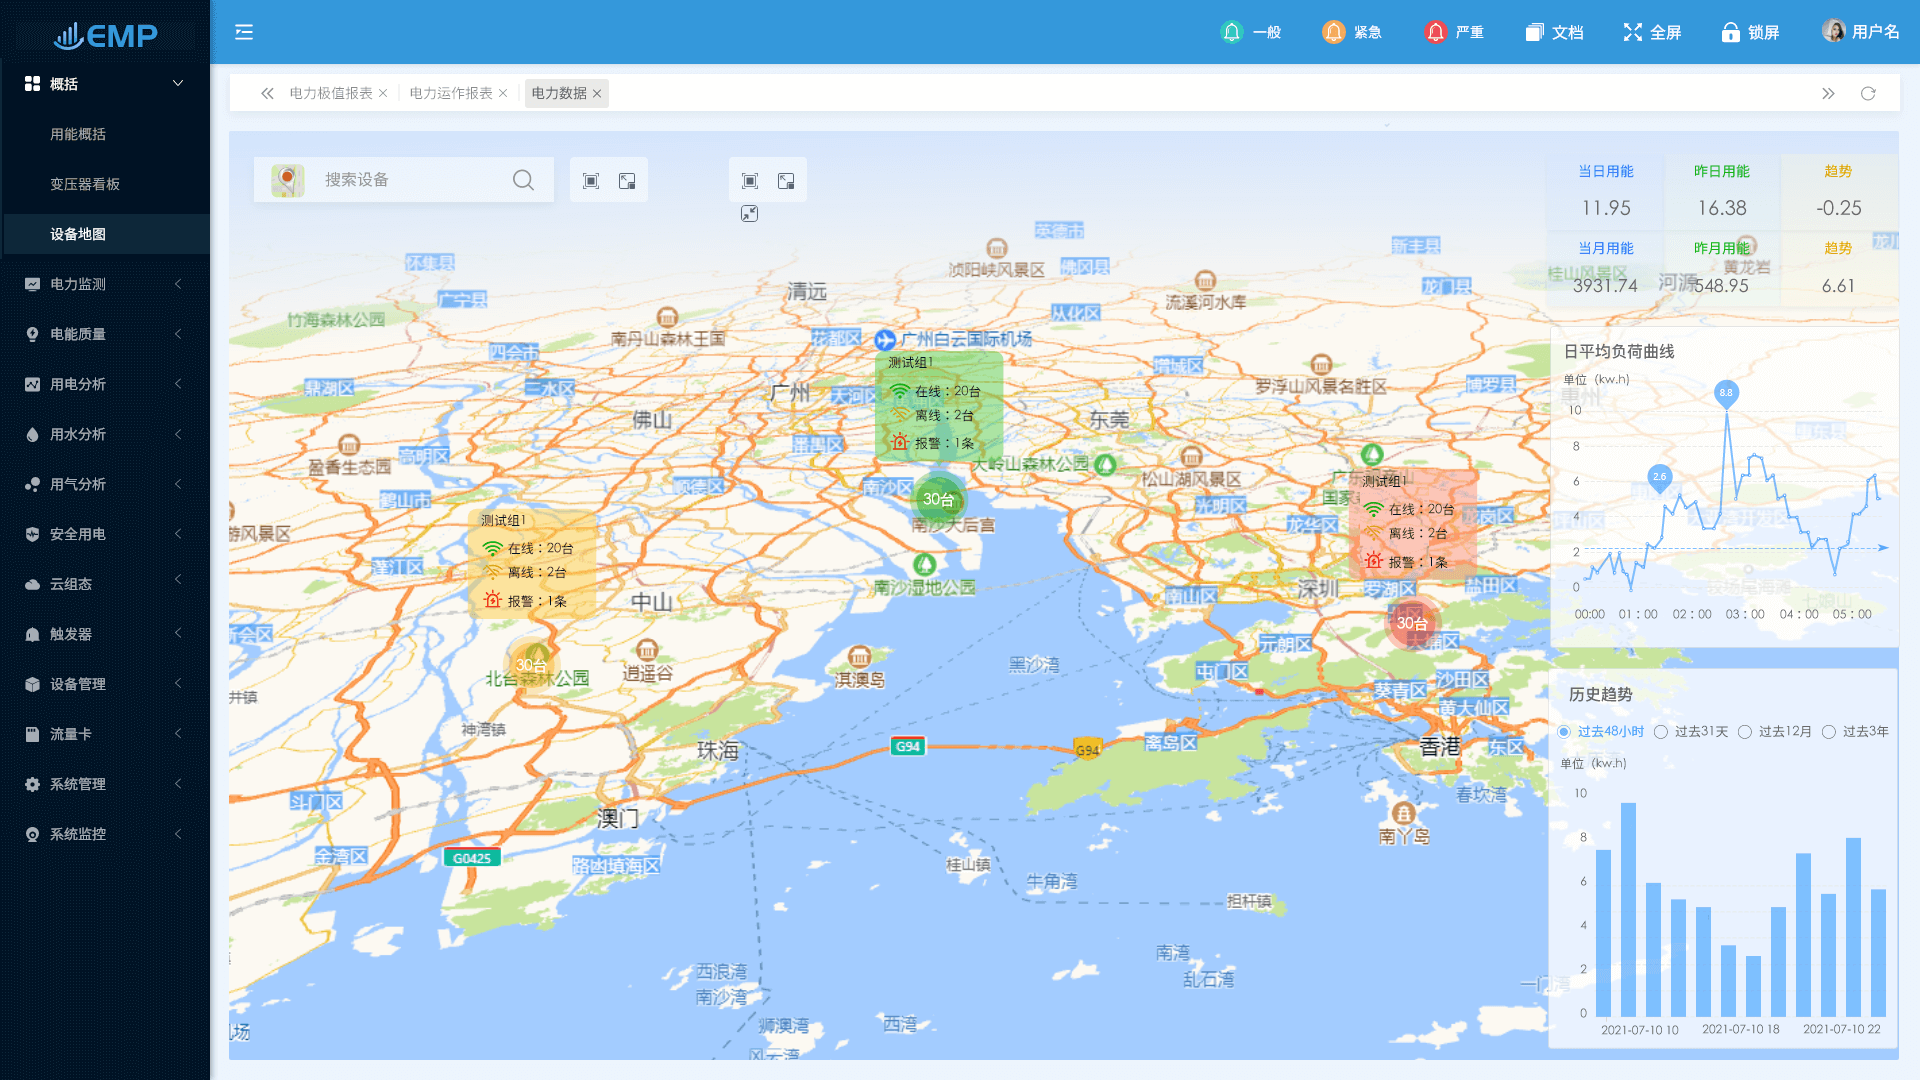Click the small expand map icon

point(749,213)
